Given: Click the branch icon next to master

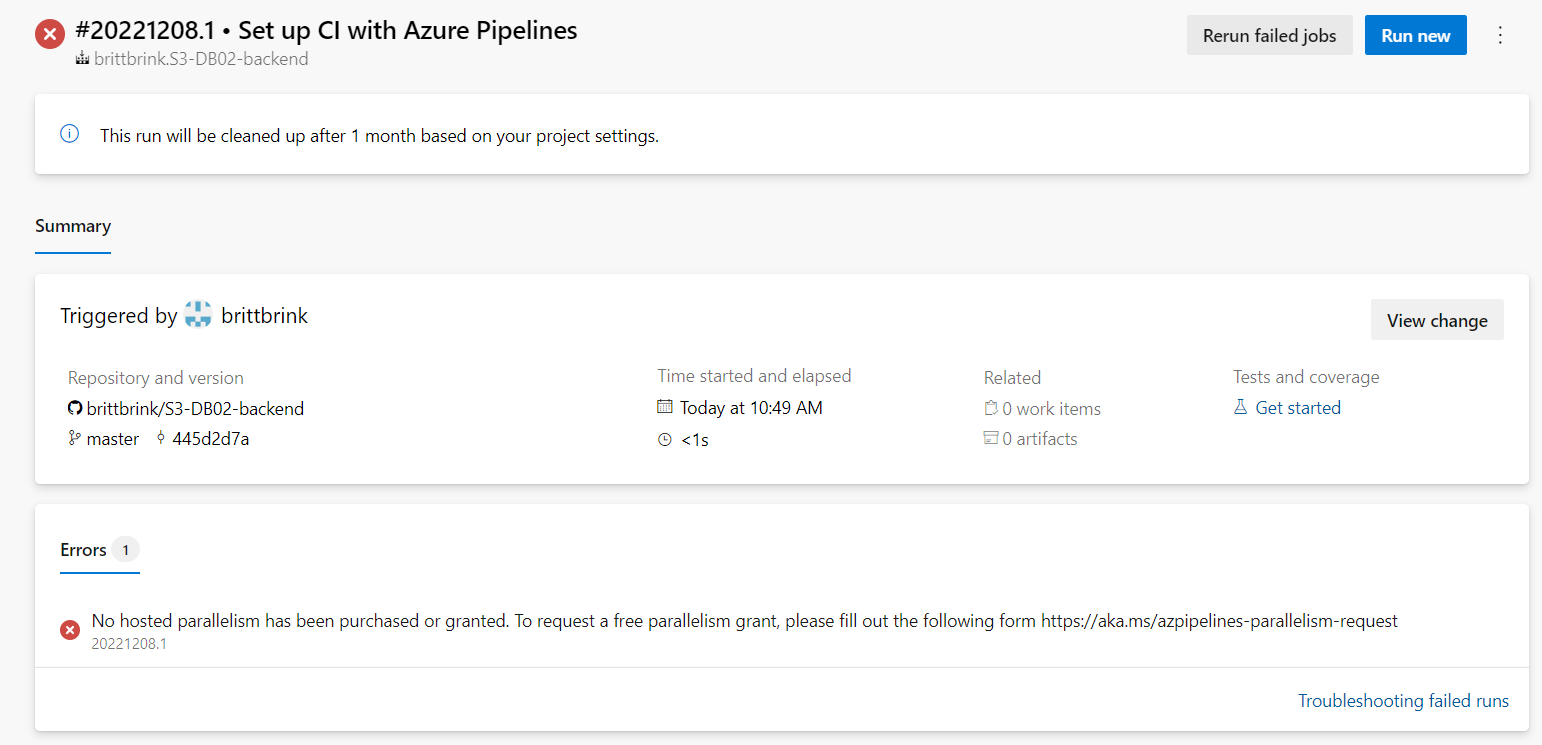Looking at the screenshot, I should pyautogui.click(x=74, y=438).
